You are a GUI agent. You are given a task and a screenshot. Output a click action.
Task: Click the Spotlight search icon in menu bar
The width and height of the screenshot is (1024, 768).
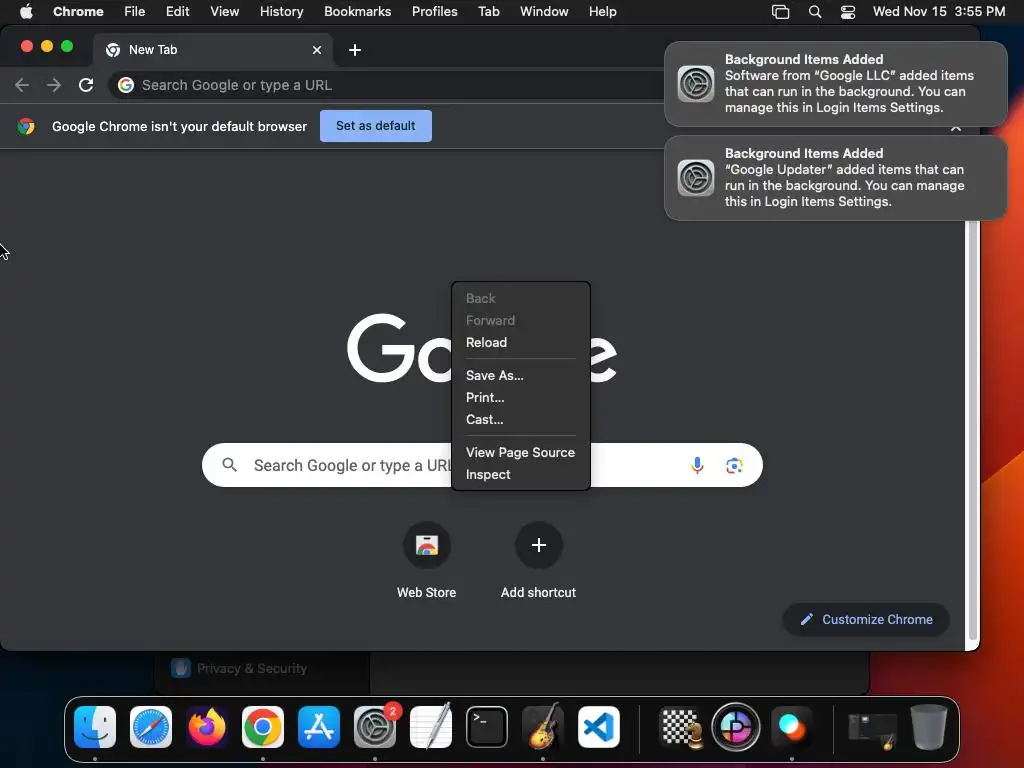[814, 12]
